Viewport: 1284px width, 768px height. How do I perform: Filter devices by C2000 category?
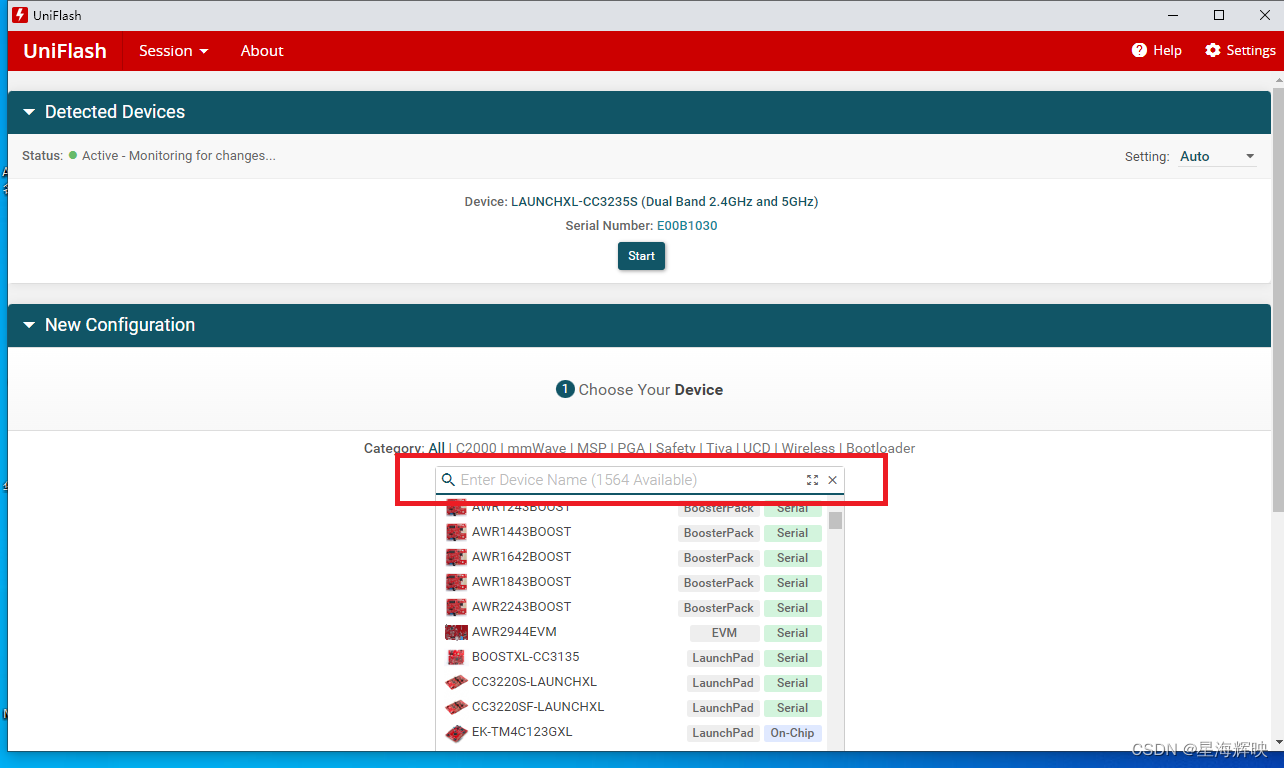tap(476, 449)
